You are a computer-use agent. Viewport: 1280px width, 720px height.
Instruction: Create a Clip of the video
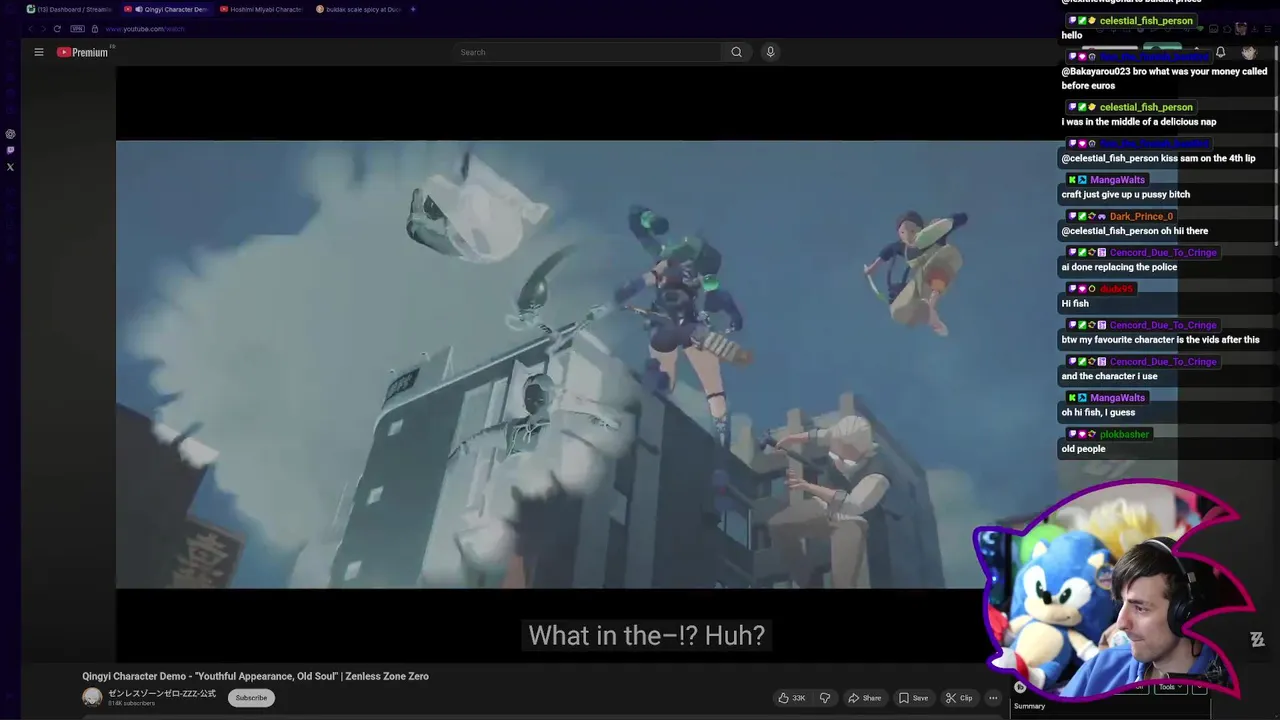pos(959,698)
